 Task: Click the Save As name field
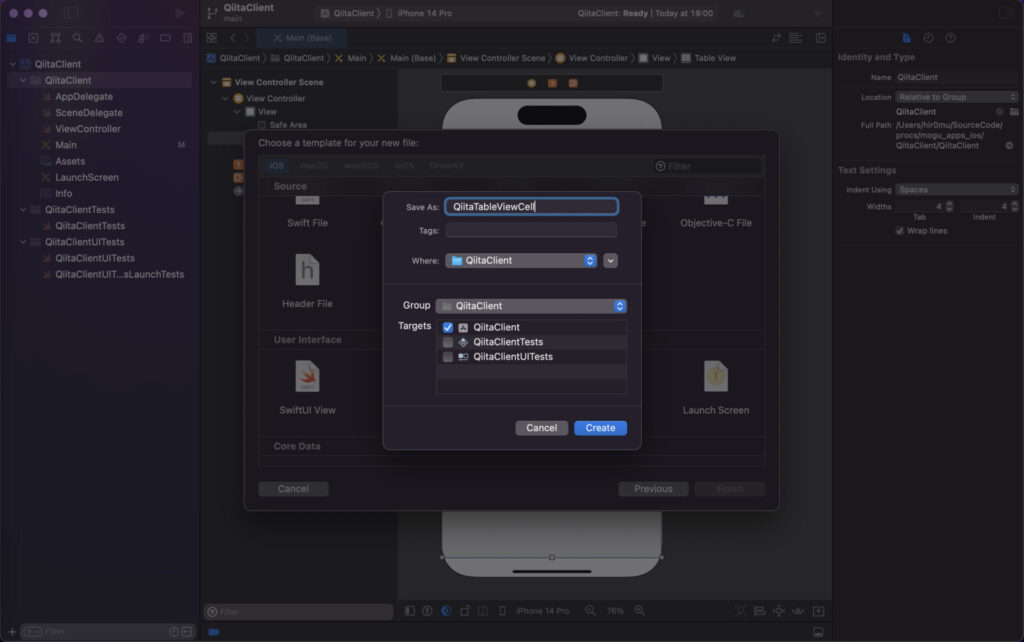pos(532,207)
